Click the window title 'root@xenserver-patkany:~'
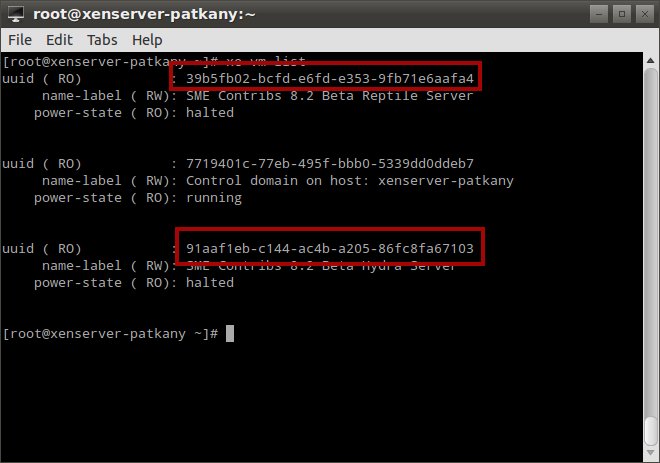The image size is (660, 463). tap(144, 14)
